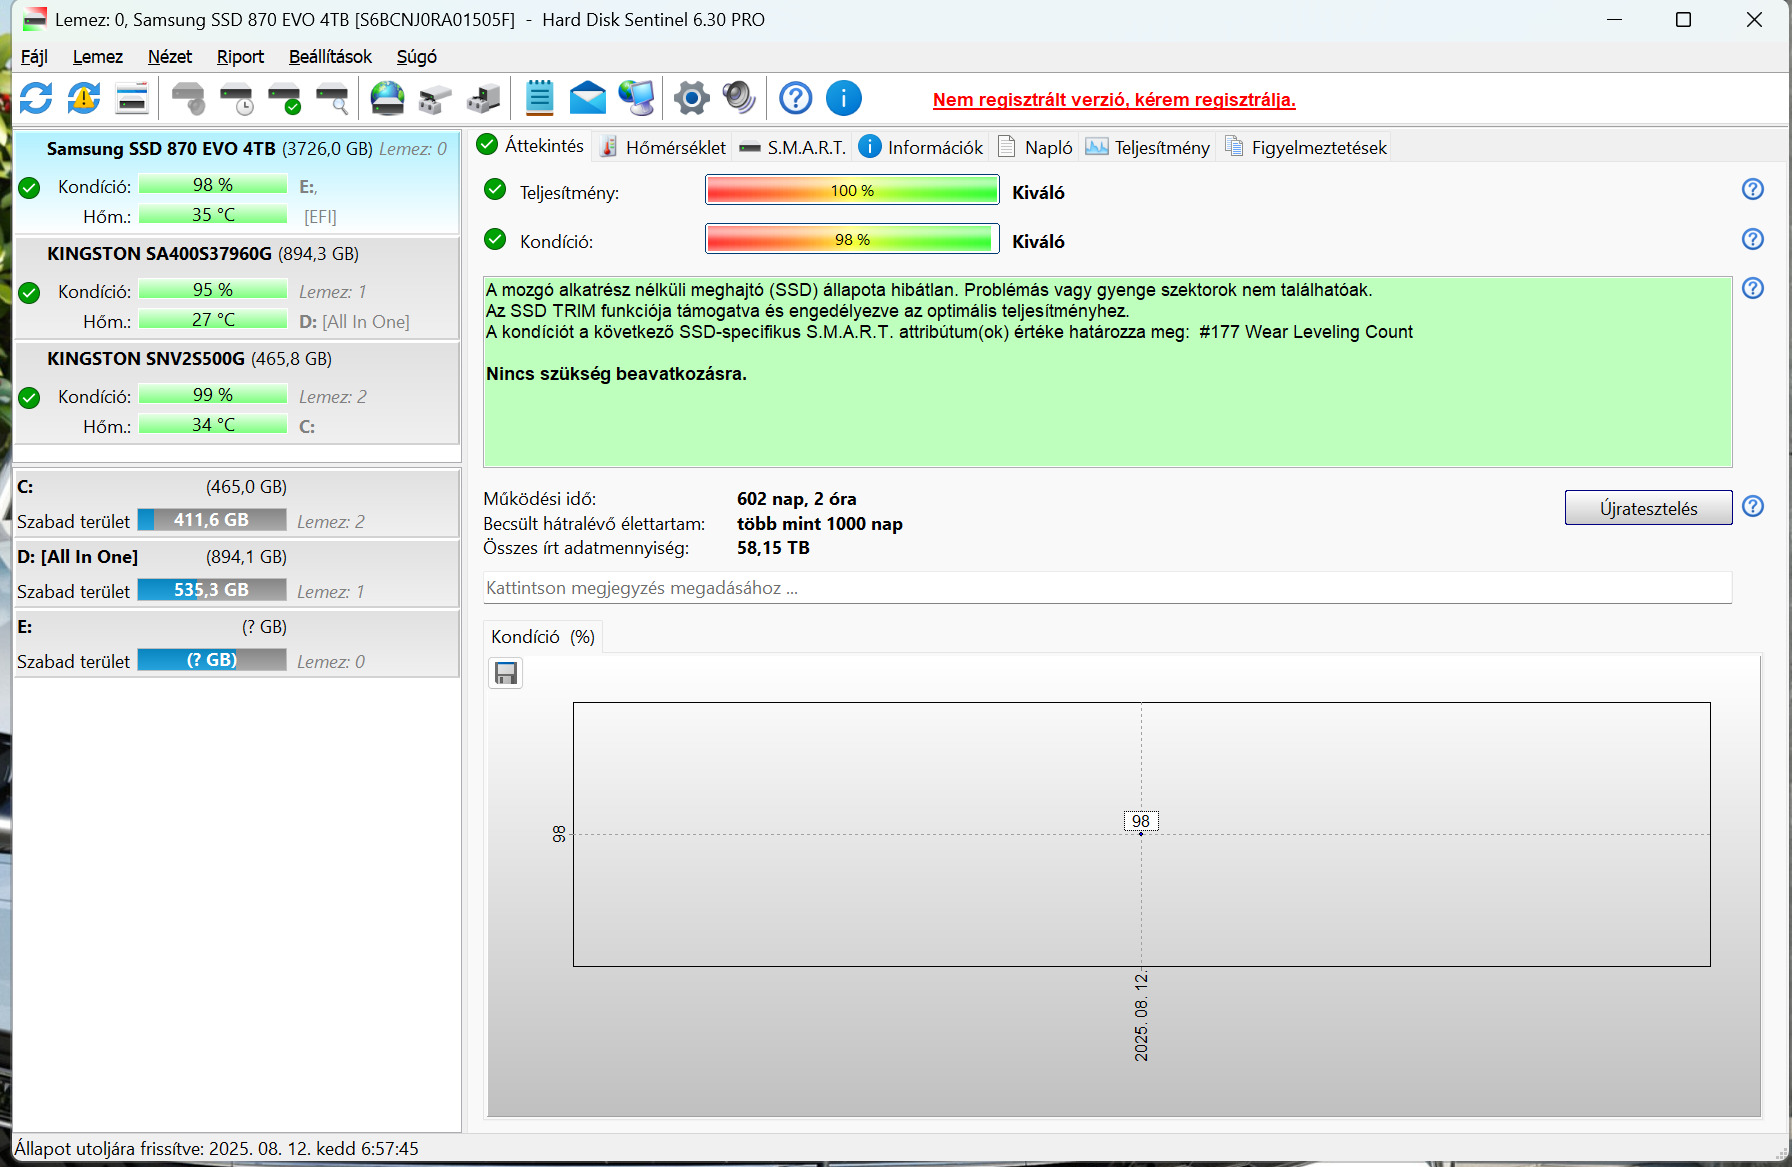Click the globe over disk toolbar icon
1792x1167 pixels.
click(x=387, y=98)
